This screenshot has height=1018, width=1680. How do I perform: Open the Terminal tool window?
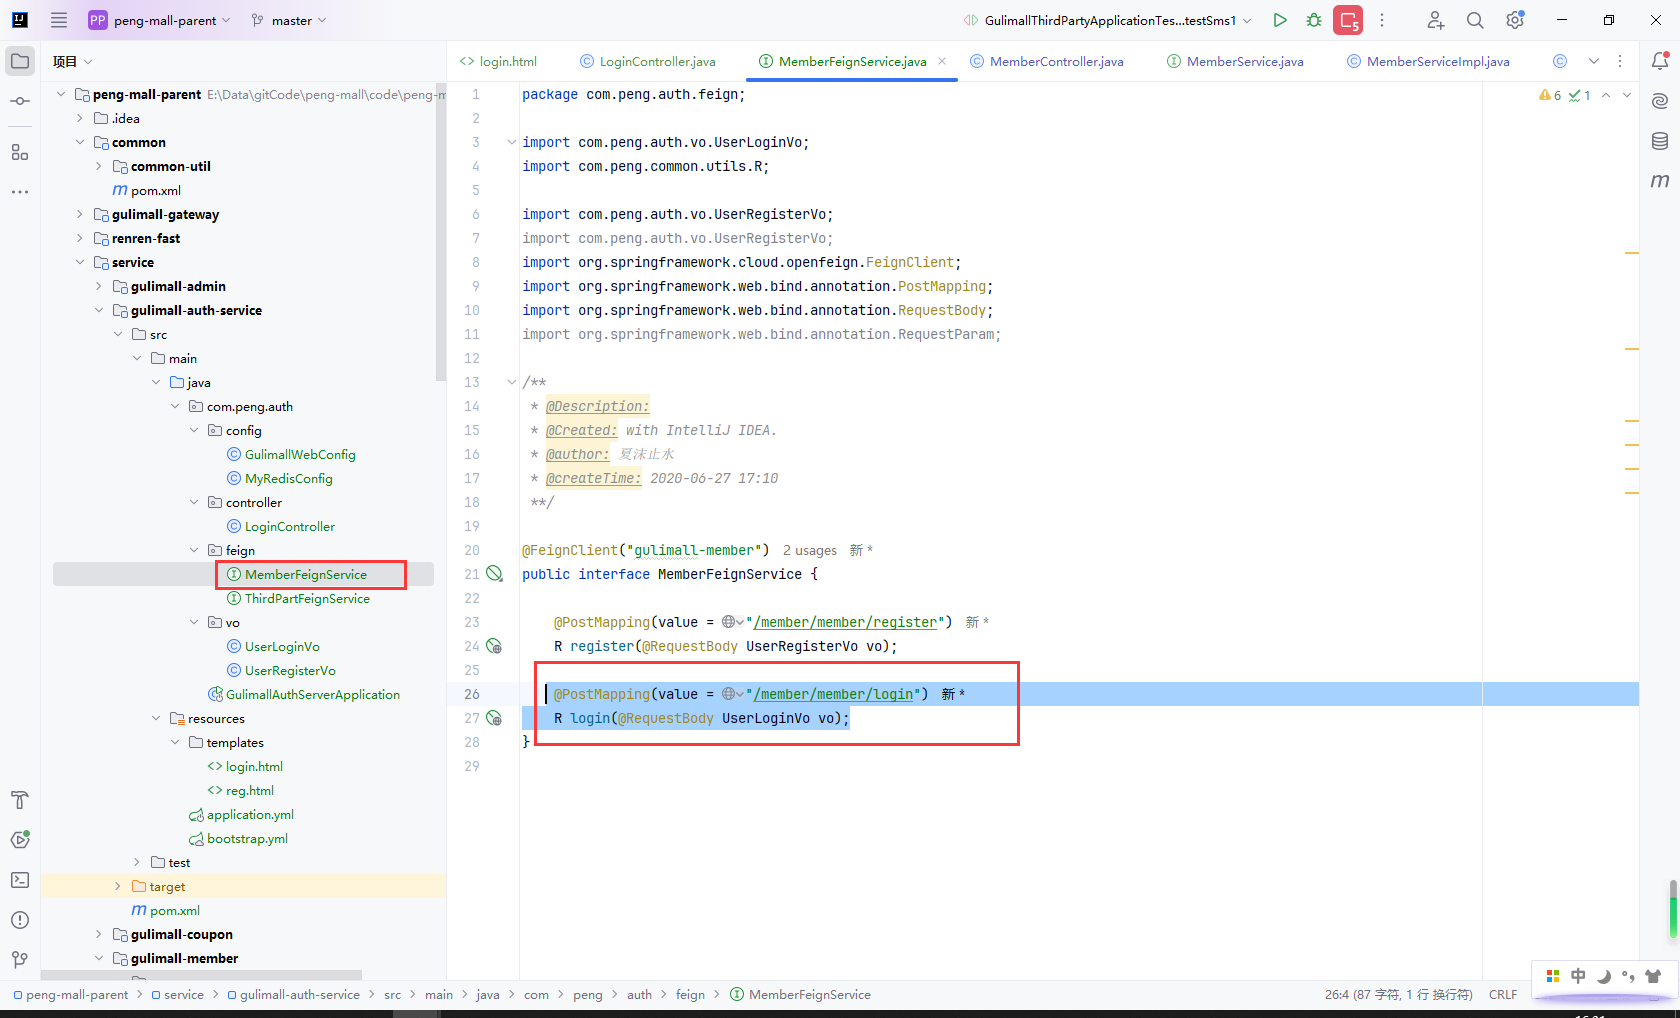pyautogui.click(x=20, y=880)
